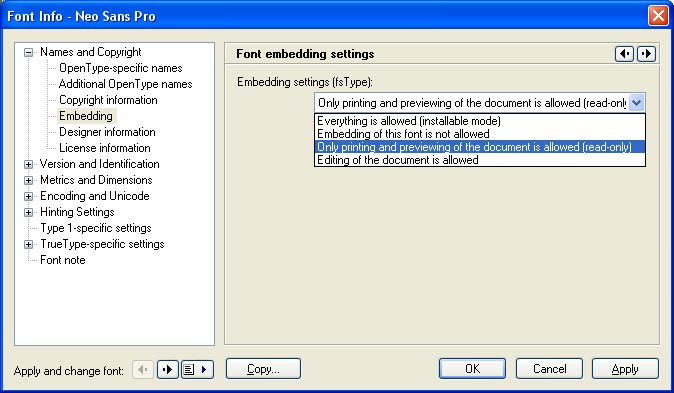The height and width of the screenshot is (393, 674).
Task: Open OpenType-specific names page
Action: coord(120,68)
